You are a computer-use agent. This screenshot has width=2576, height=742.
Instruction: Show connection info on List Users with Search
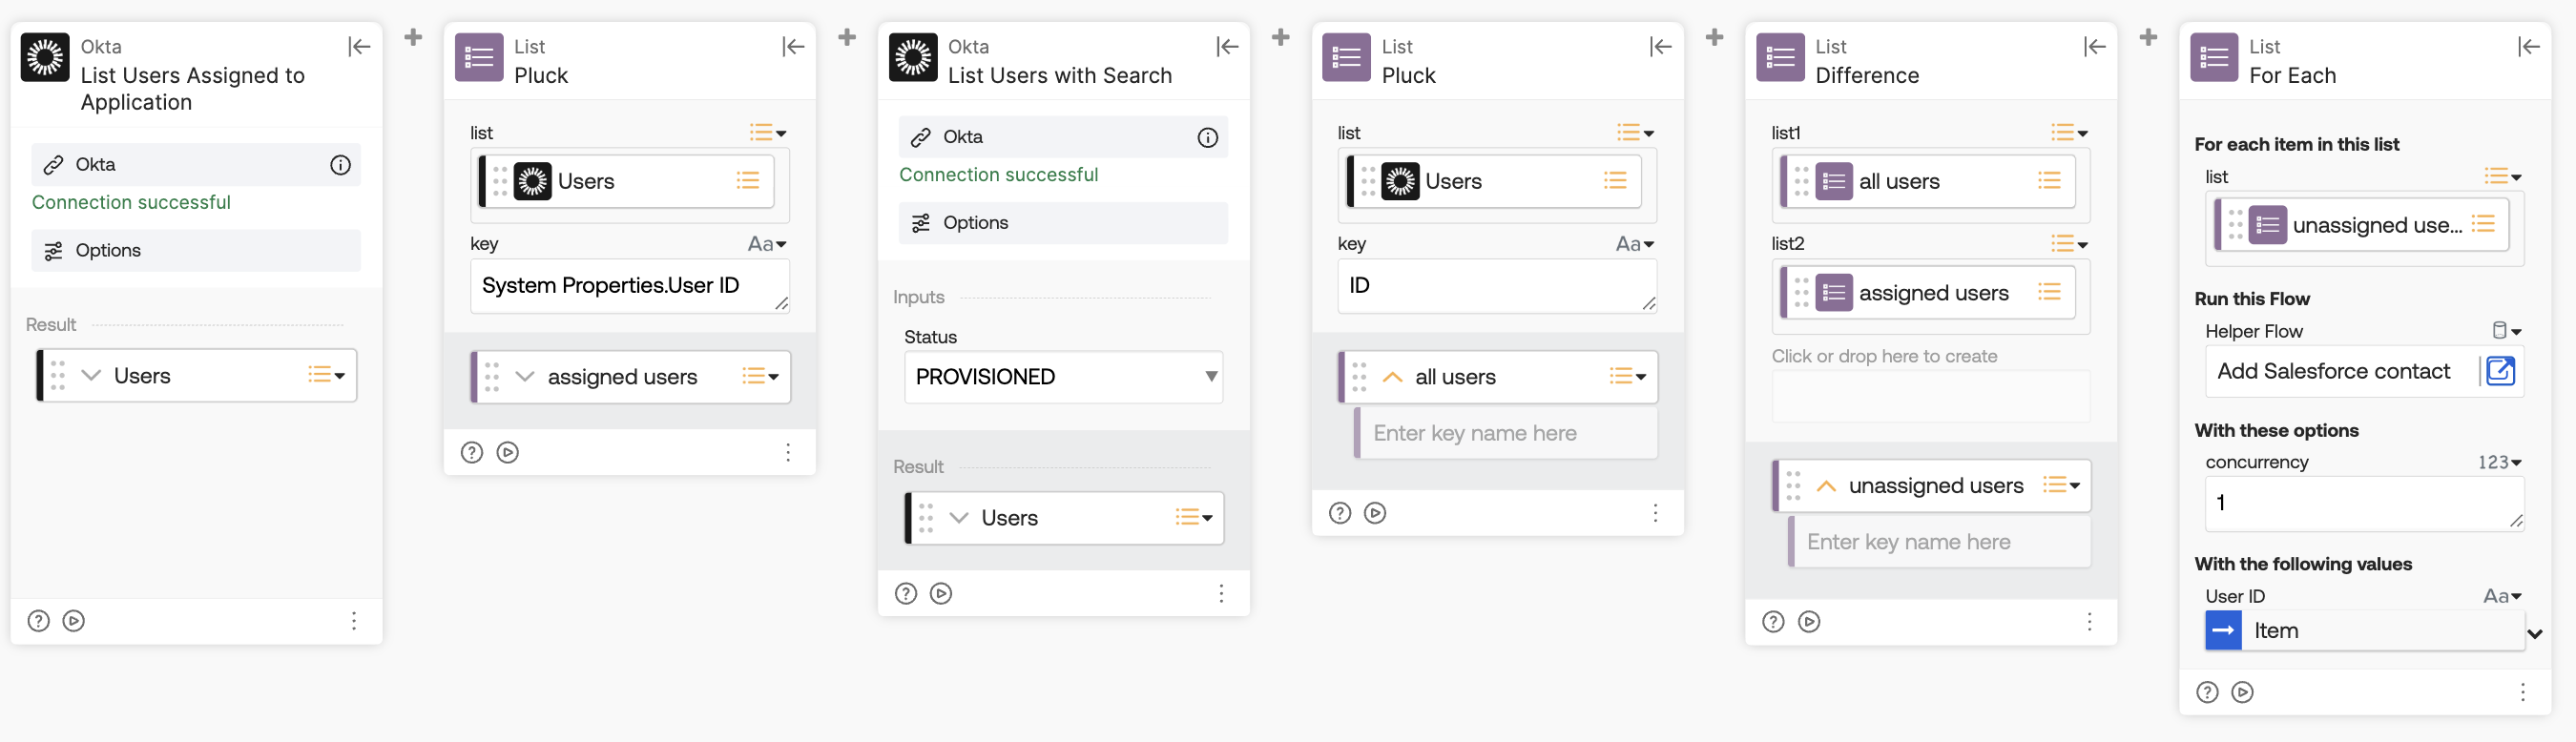1208,137
